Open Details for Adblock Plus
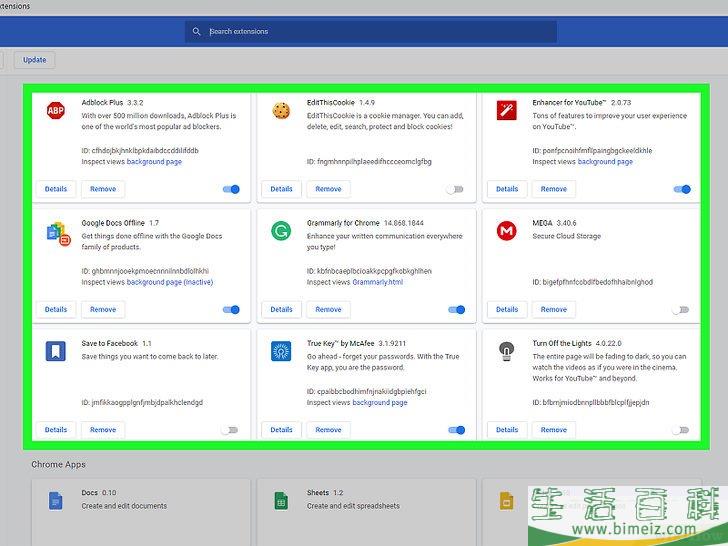 56,189
